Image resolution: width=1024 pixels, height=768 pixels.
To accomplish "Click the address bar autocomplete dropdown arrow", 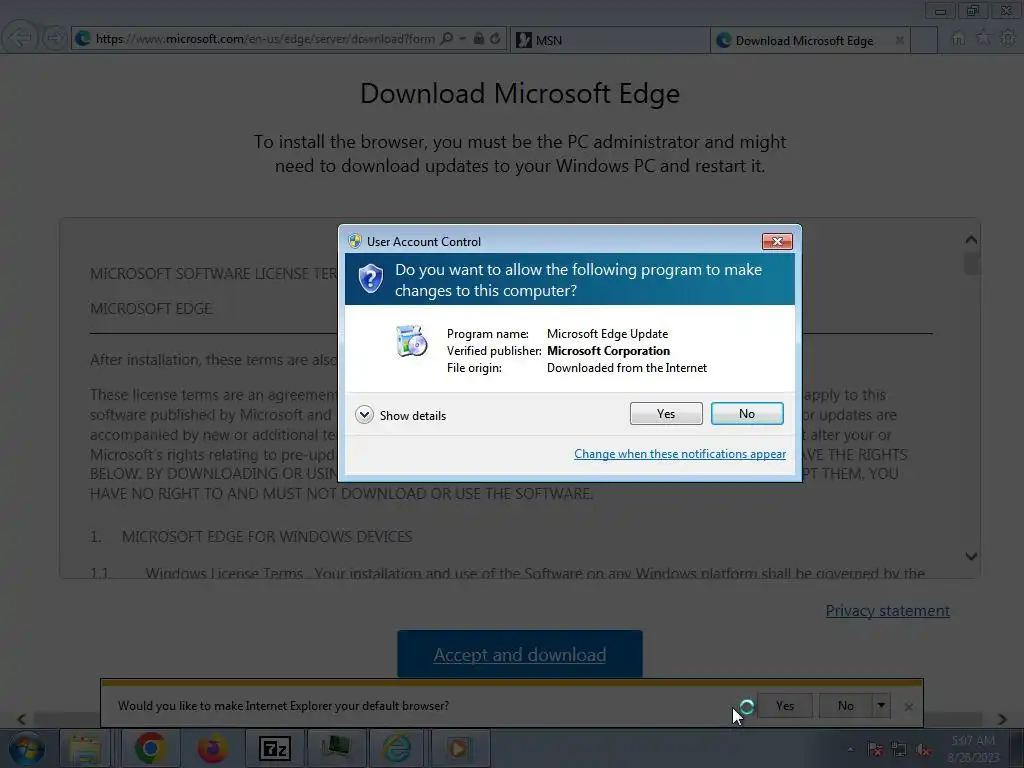I will tap(462, 39).
